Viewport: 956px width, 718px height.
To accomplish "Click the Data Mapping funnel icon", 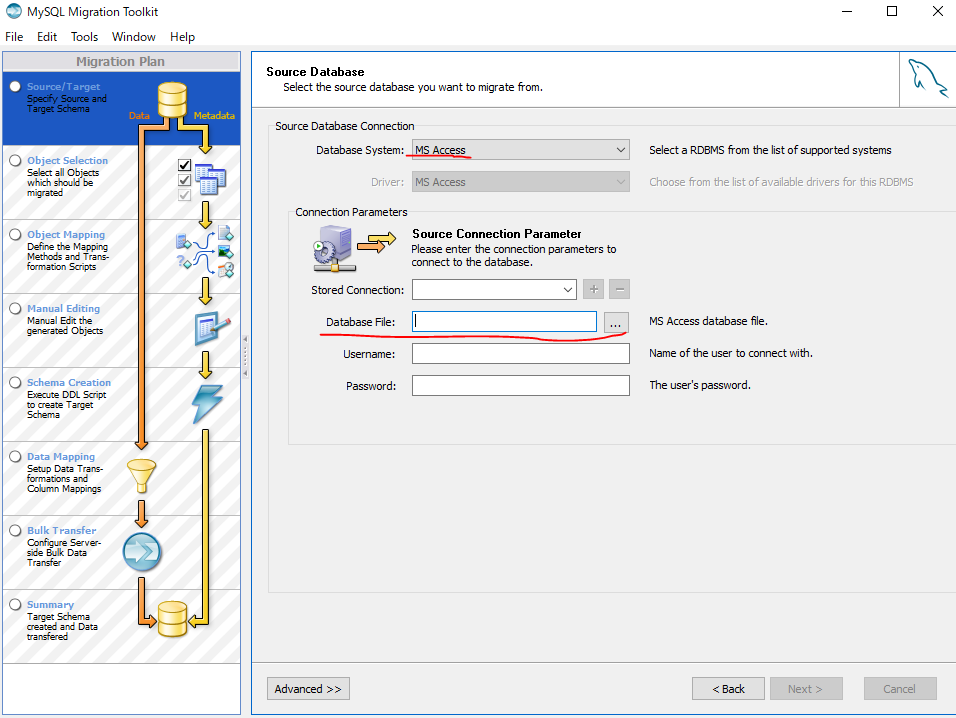I will (141, 476).
